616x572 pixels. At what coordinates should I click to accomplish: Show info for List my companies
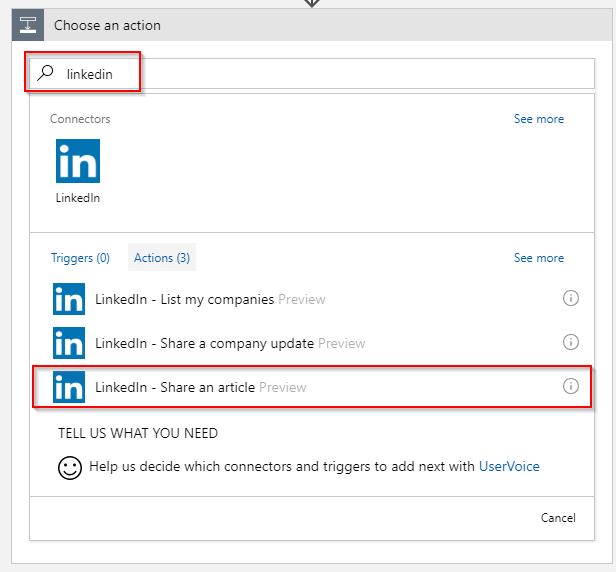coord(570,298)
